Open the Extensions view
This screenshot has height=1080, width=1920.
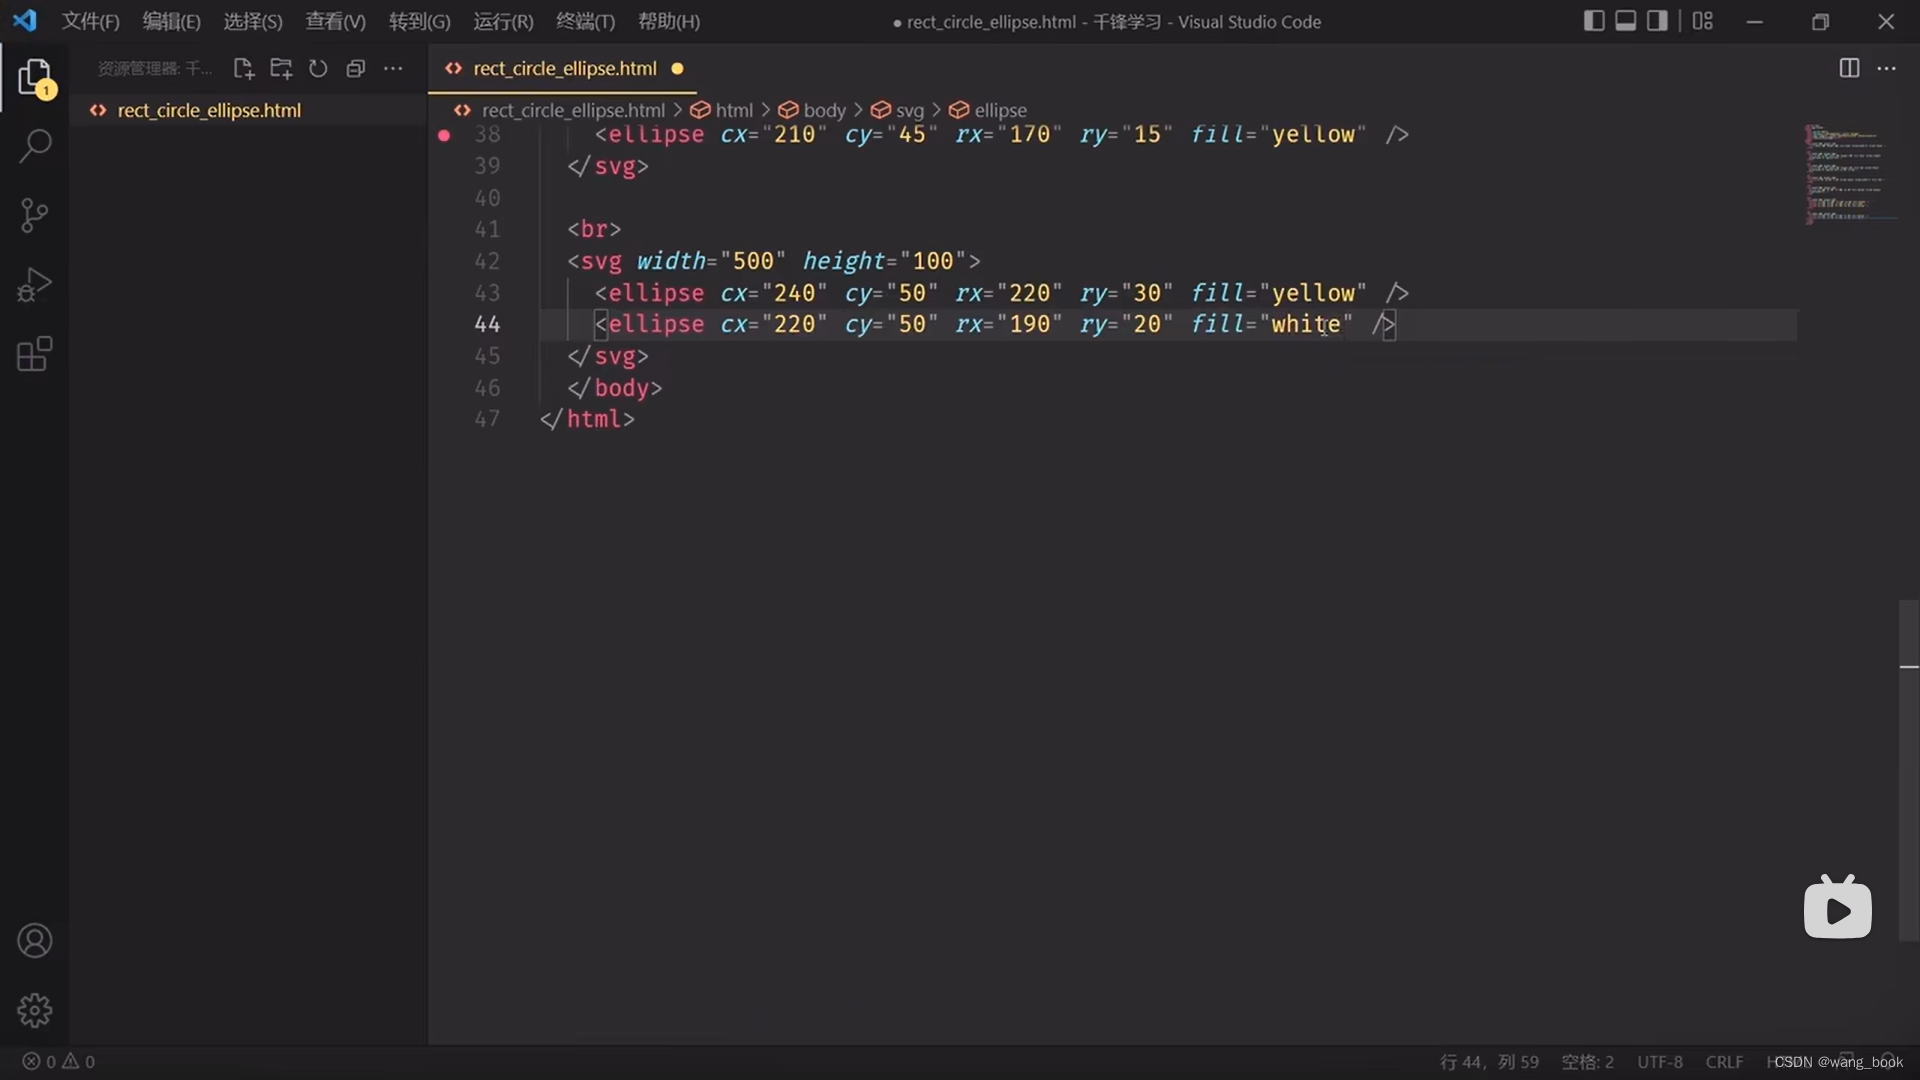click(x=35, y=354)
